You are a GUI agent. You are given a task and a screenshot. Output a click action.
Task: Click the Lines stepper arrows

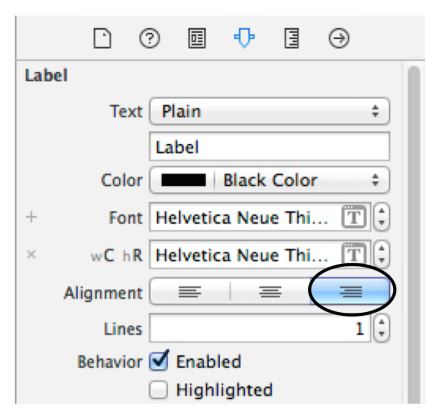[381, 328]
